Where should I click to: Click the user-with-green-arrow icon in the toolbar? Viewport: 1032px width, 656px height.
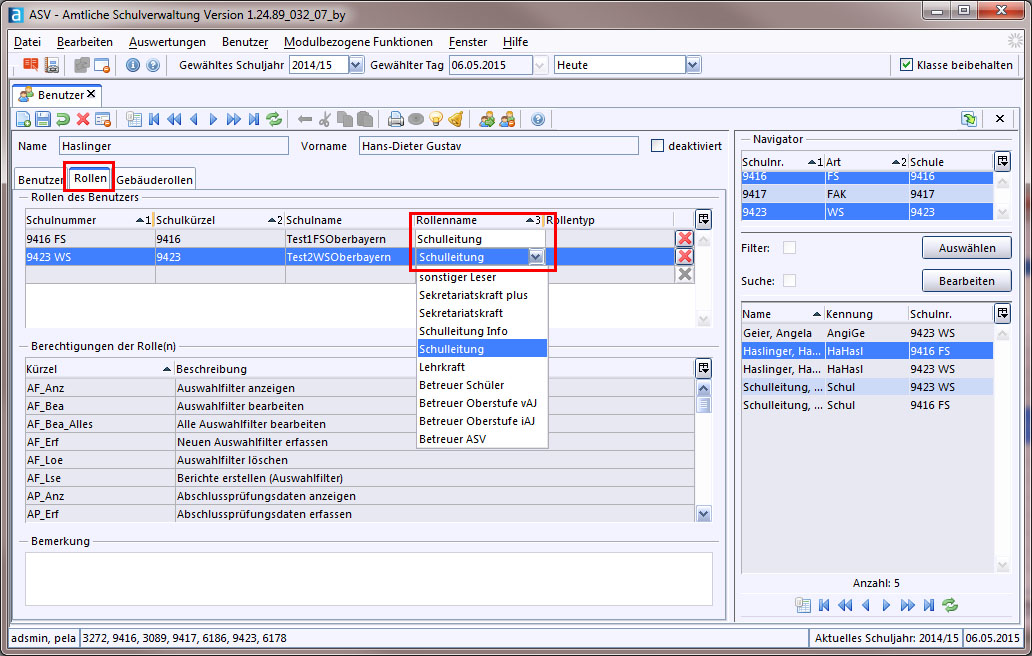tap(487, 119)
